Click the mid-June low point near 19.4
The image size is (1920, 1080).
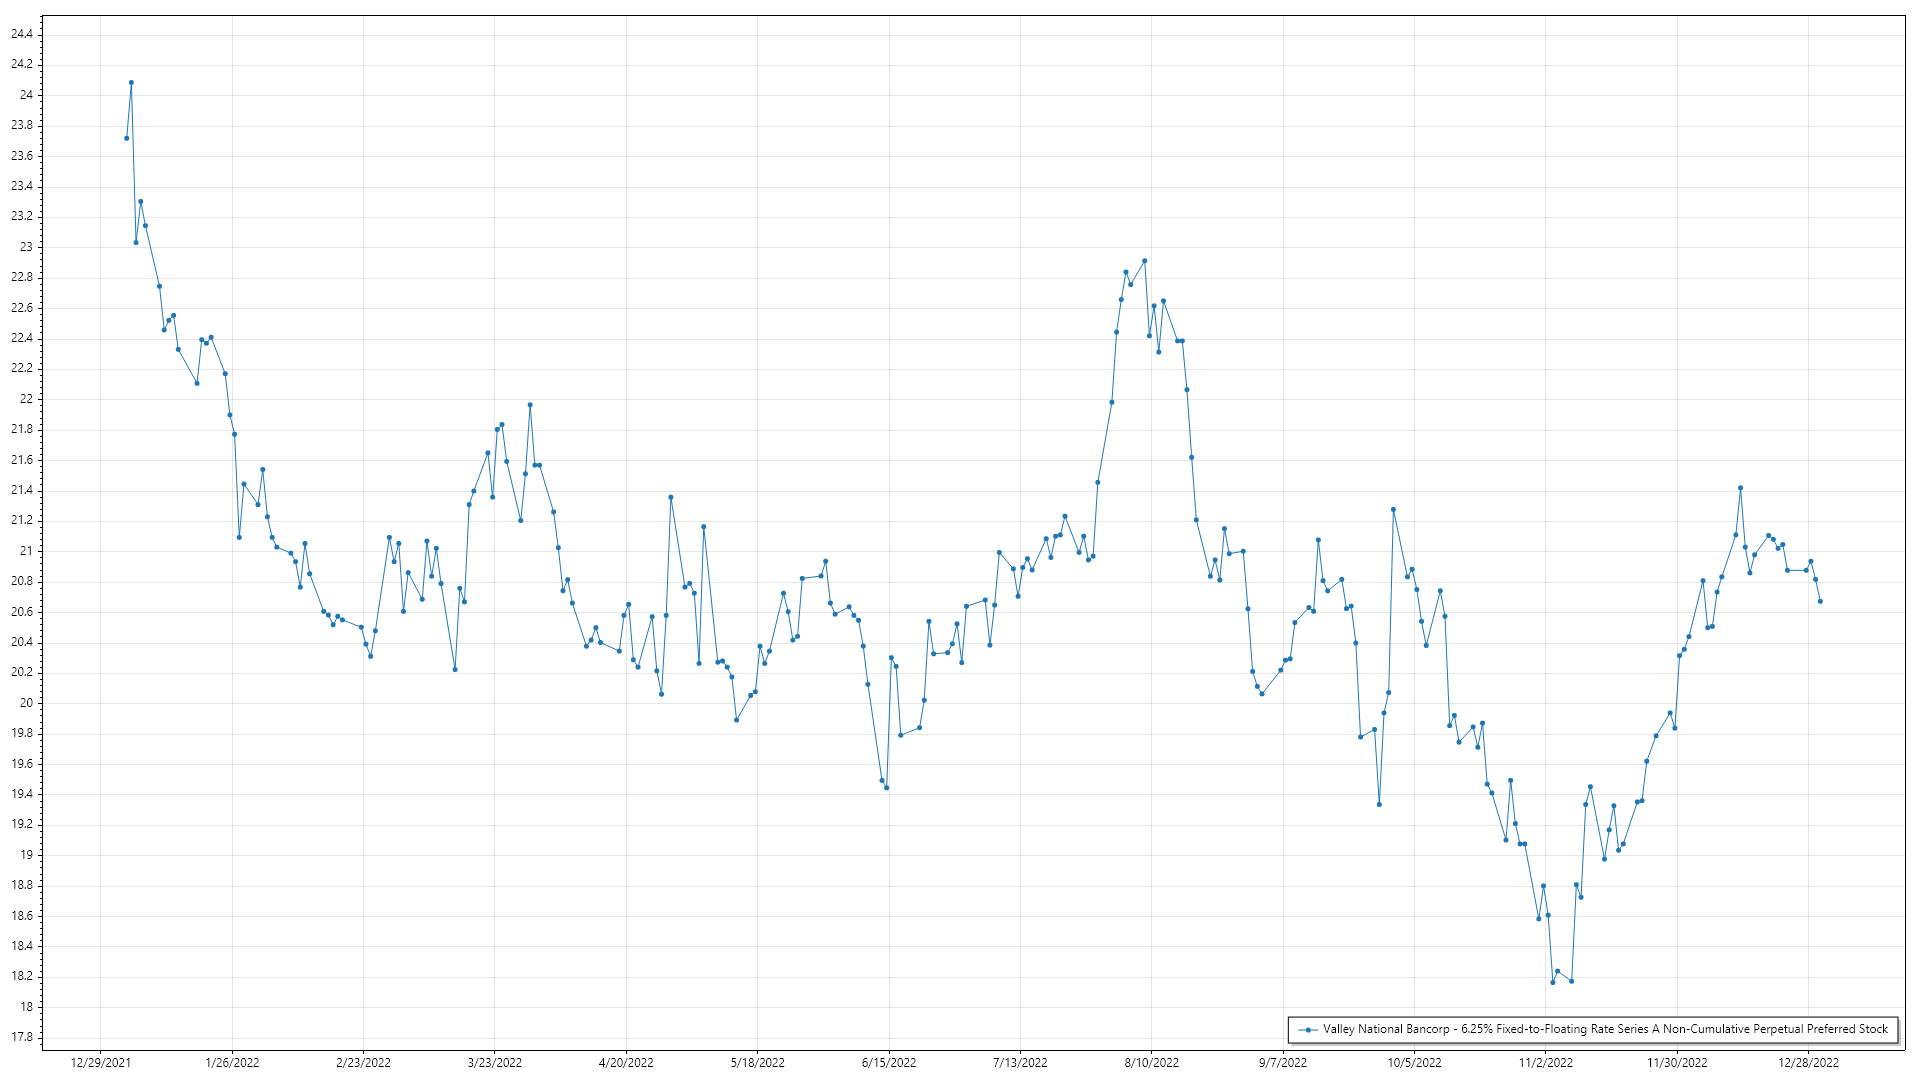[886, 788]
